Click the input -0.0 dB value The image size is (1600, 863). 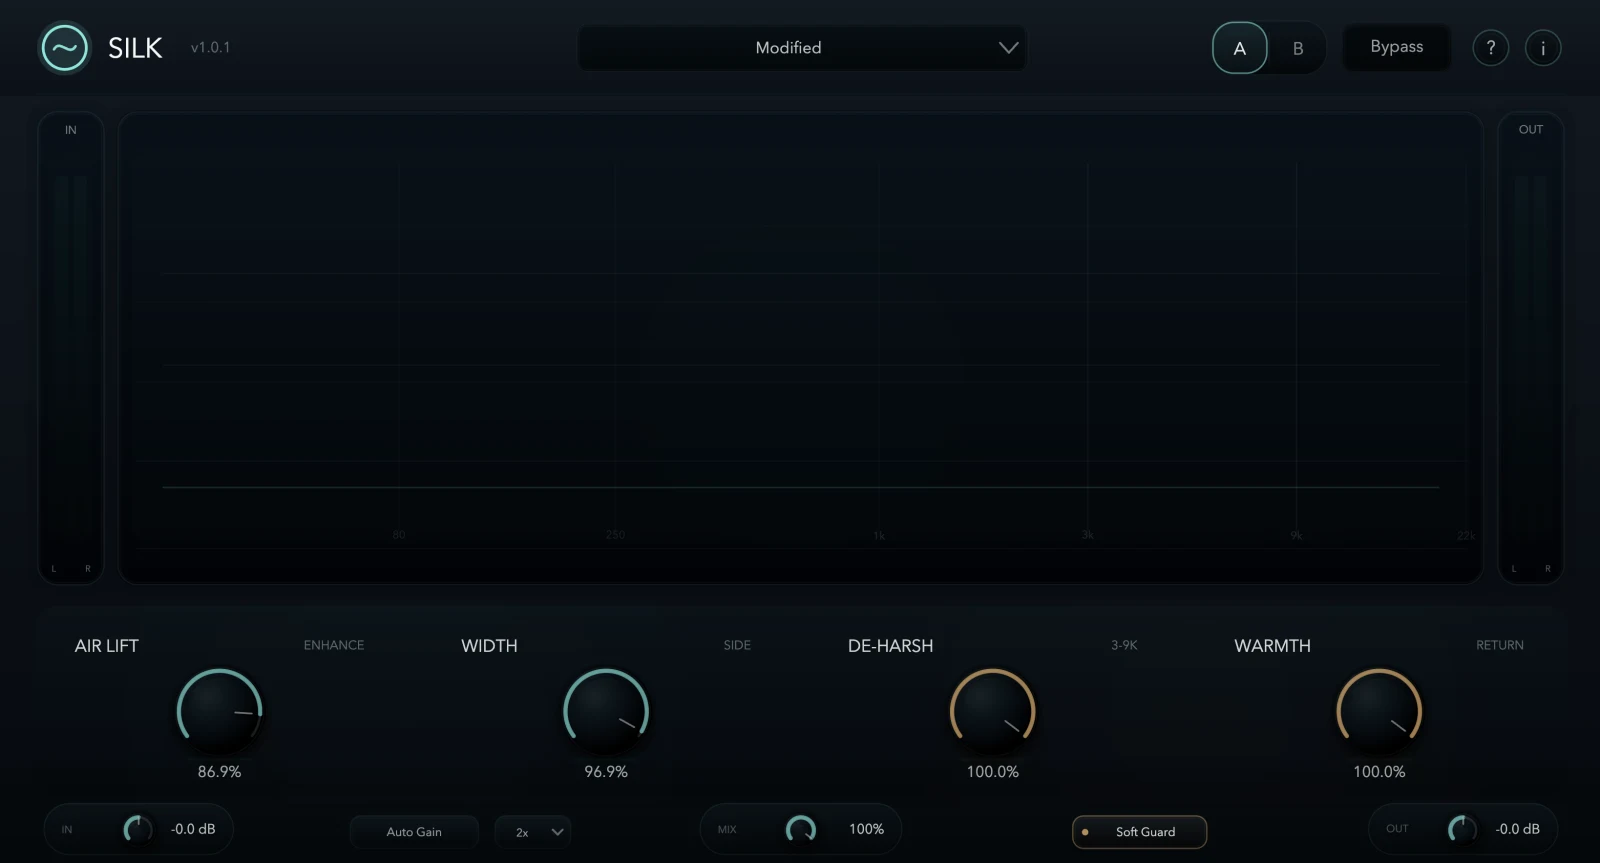click(193, 829)
